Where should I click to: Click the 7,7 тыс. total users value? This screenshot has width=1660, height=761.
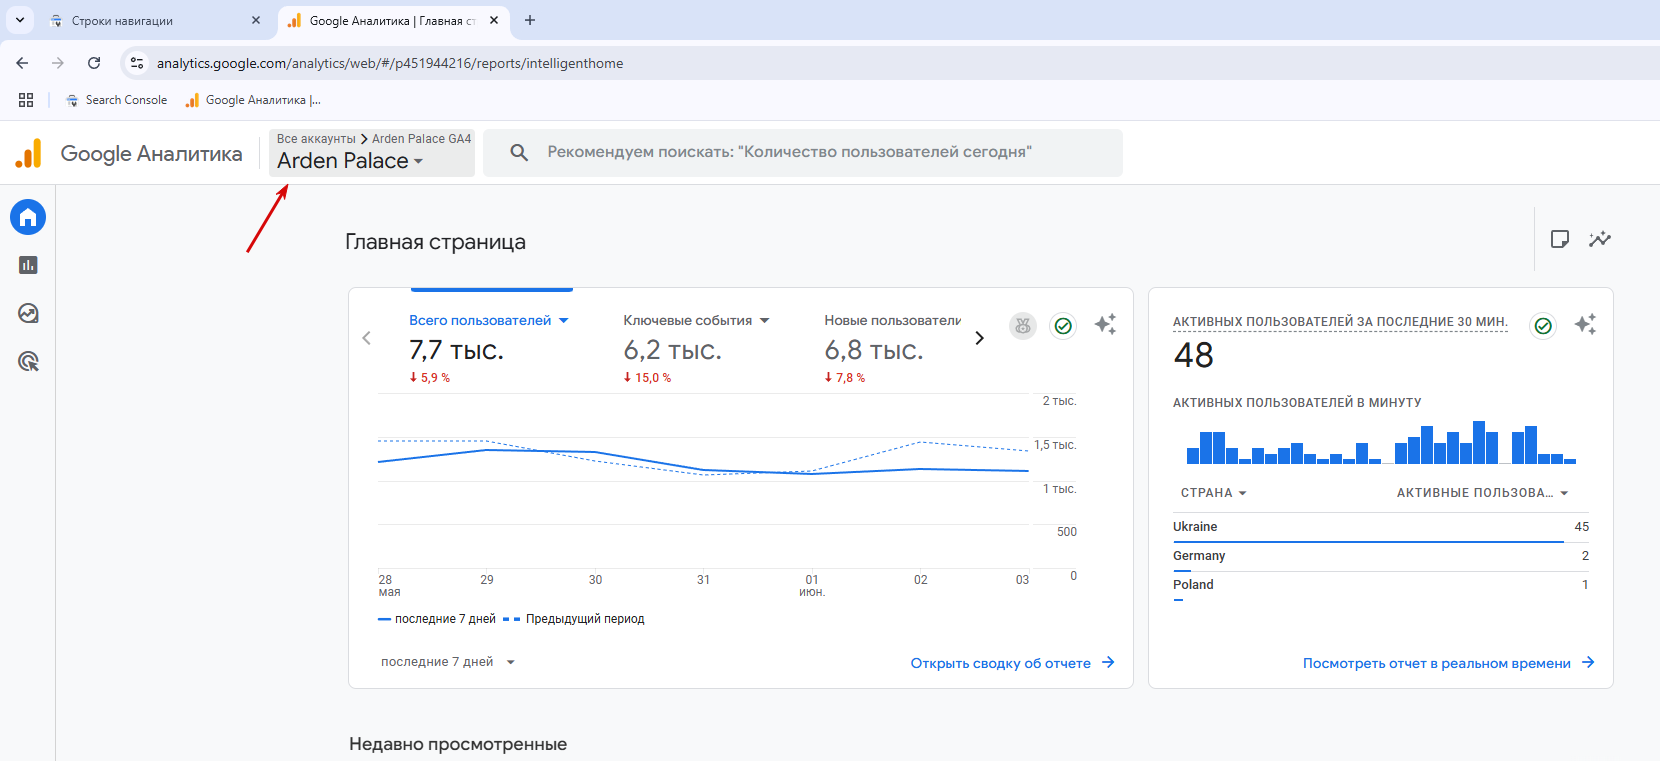tap(456, 350)
